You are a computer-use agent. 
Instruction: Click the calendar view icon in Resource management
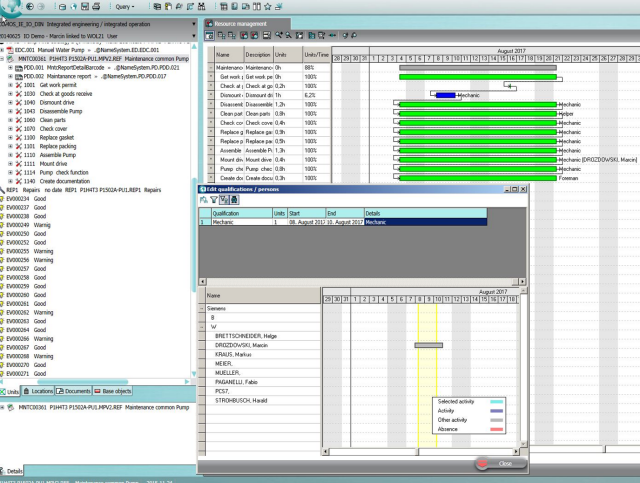coord(209,36)
